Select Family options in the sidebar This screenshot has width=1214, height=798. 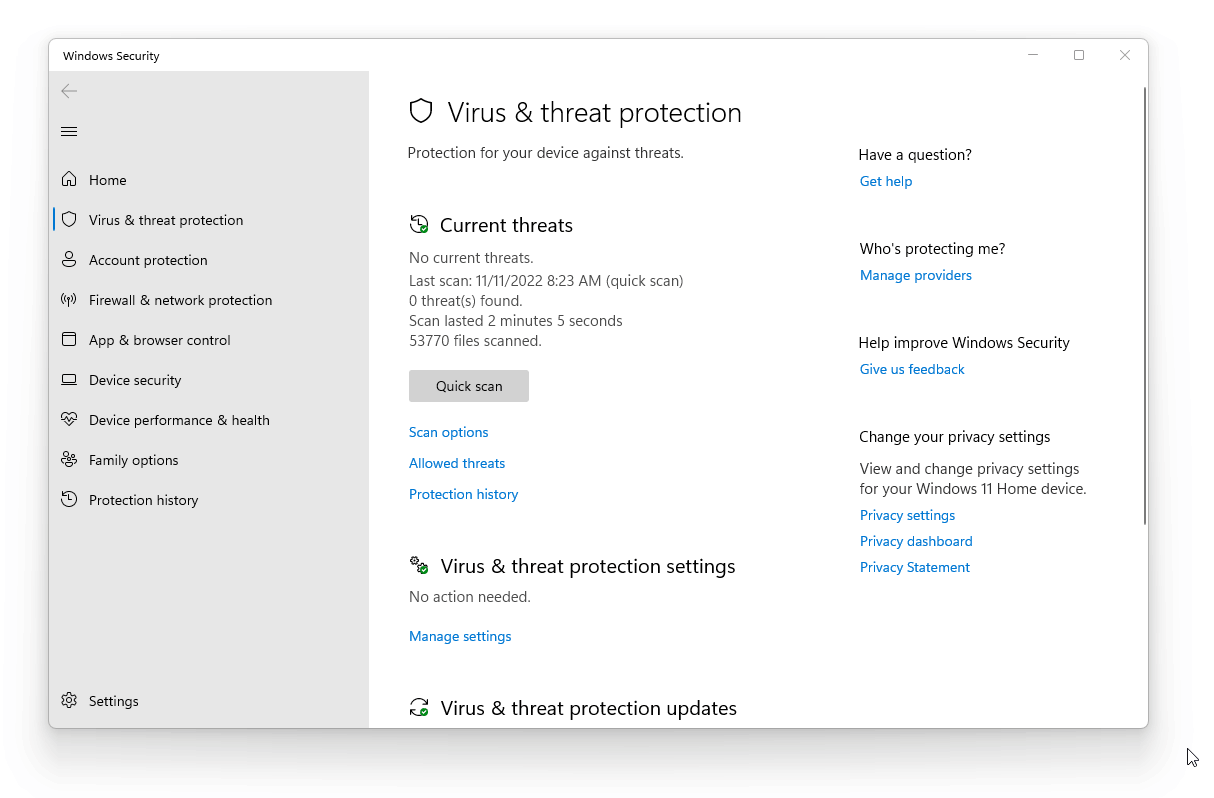click(x=132, y=460)
